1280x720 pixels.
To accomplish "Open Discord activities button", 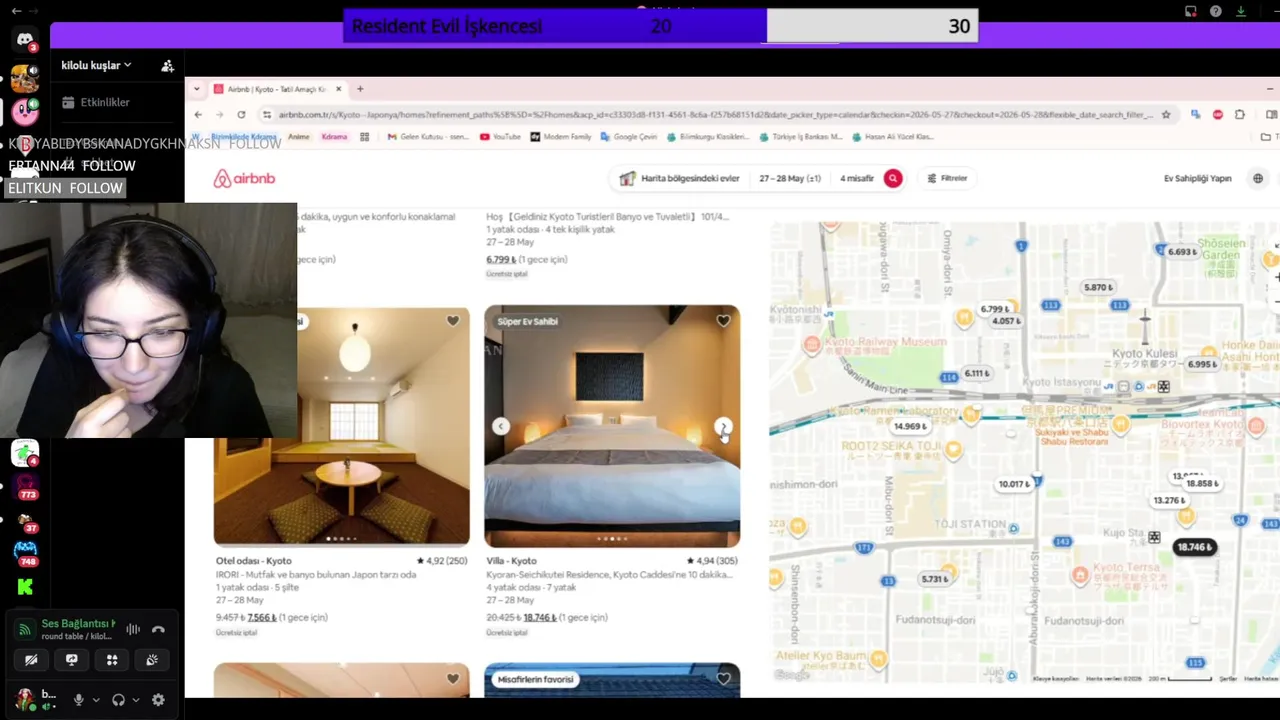I will 112,660.
